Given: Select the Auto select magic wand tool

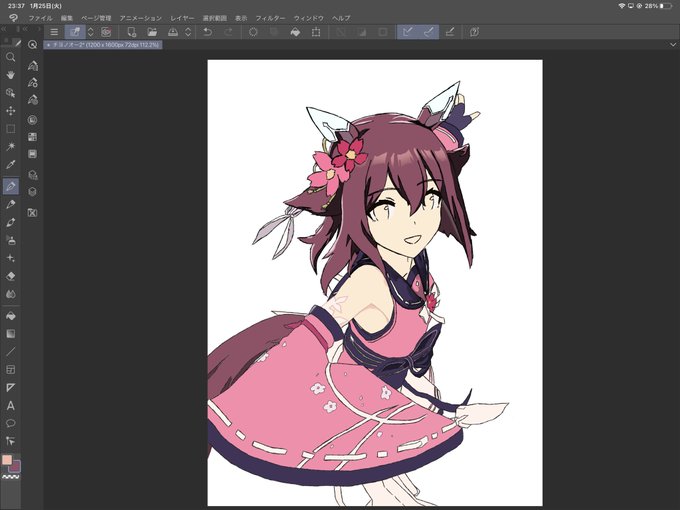Looking at the screenshot, I should [11, 147].
